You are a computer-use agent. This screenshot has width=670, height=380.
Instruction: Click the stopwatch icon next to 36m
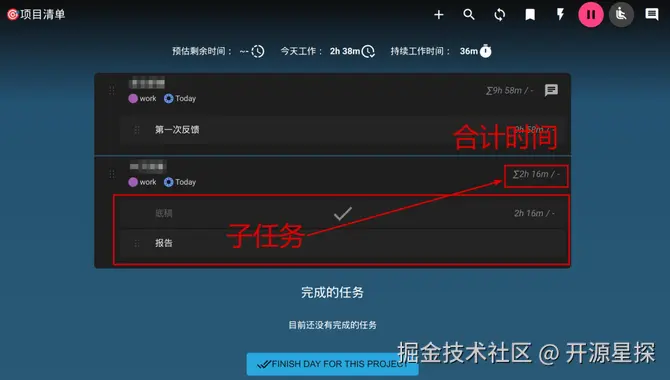click(485, 51)
